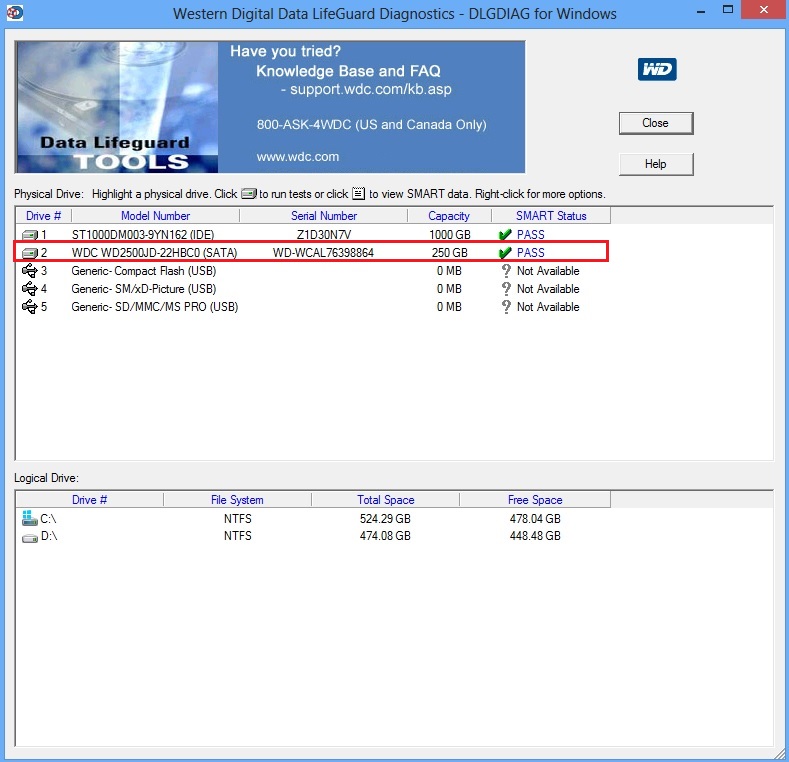Click logical Drive # column header
The width and height of the screenshot is (789, 762).
point(90,500)
